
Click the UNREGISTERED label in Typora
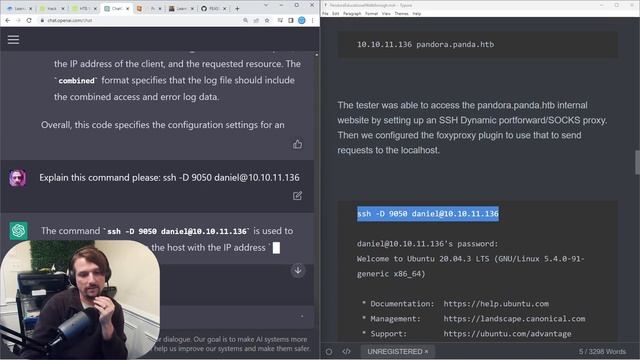coord(394,351)
